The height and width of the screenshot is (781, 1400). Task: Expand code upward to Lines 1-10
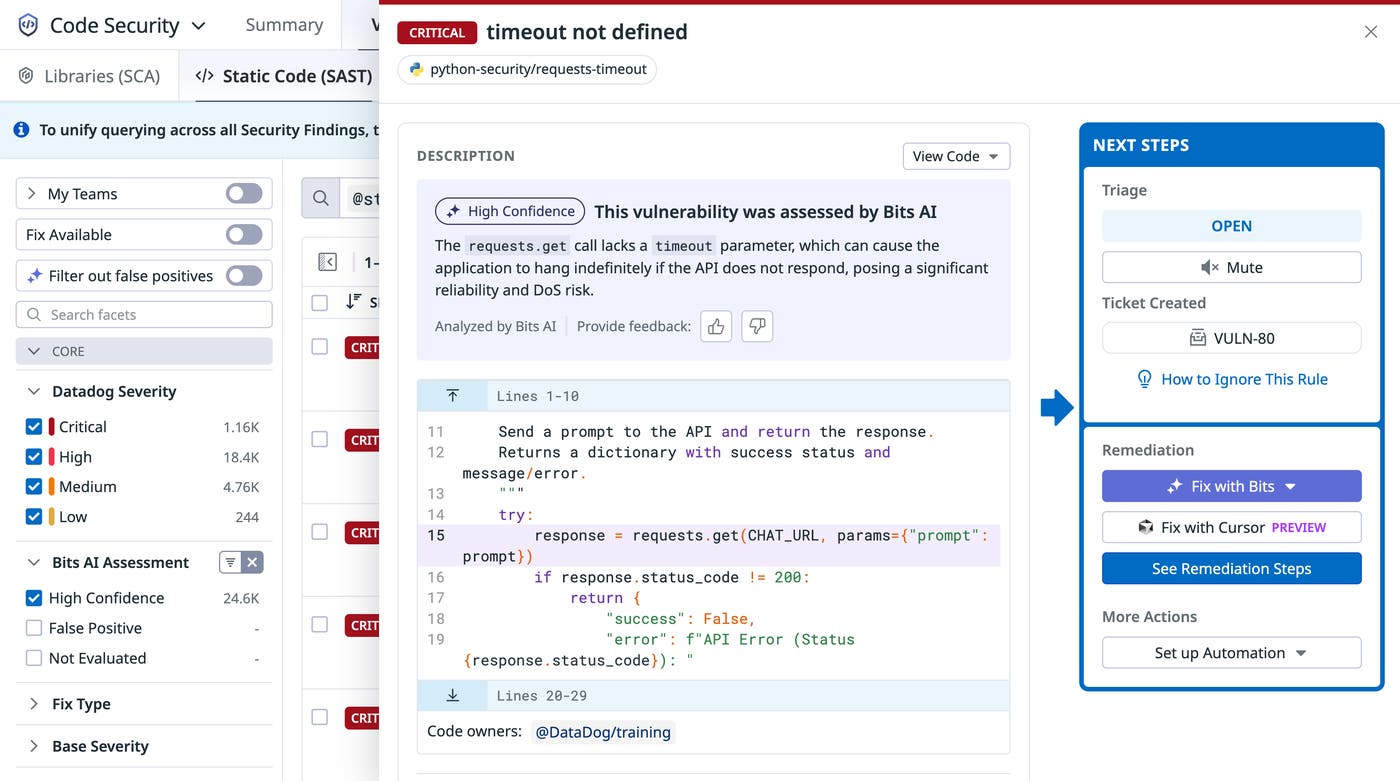[x=452, y=396]
